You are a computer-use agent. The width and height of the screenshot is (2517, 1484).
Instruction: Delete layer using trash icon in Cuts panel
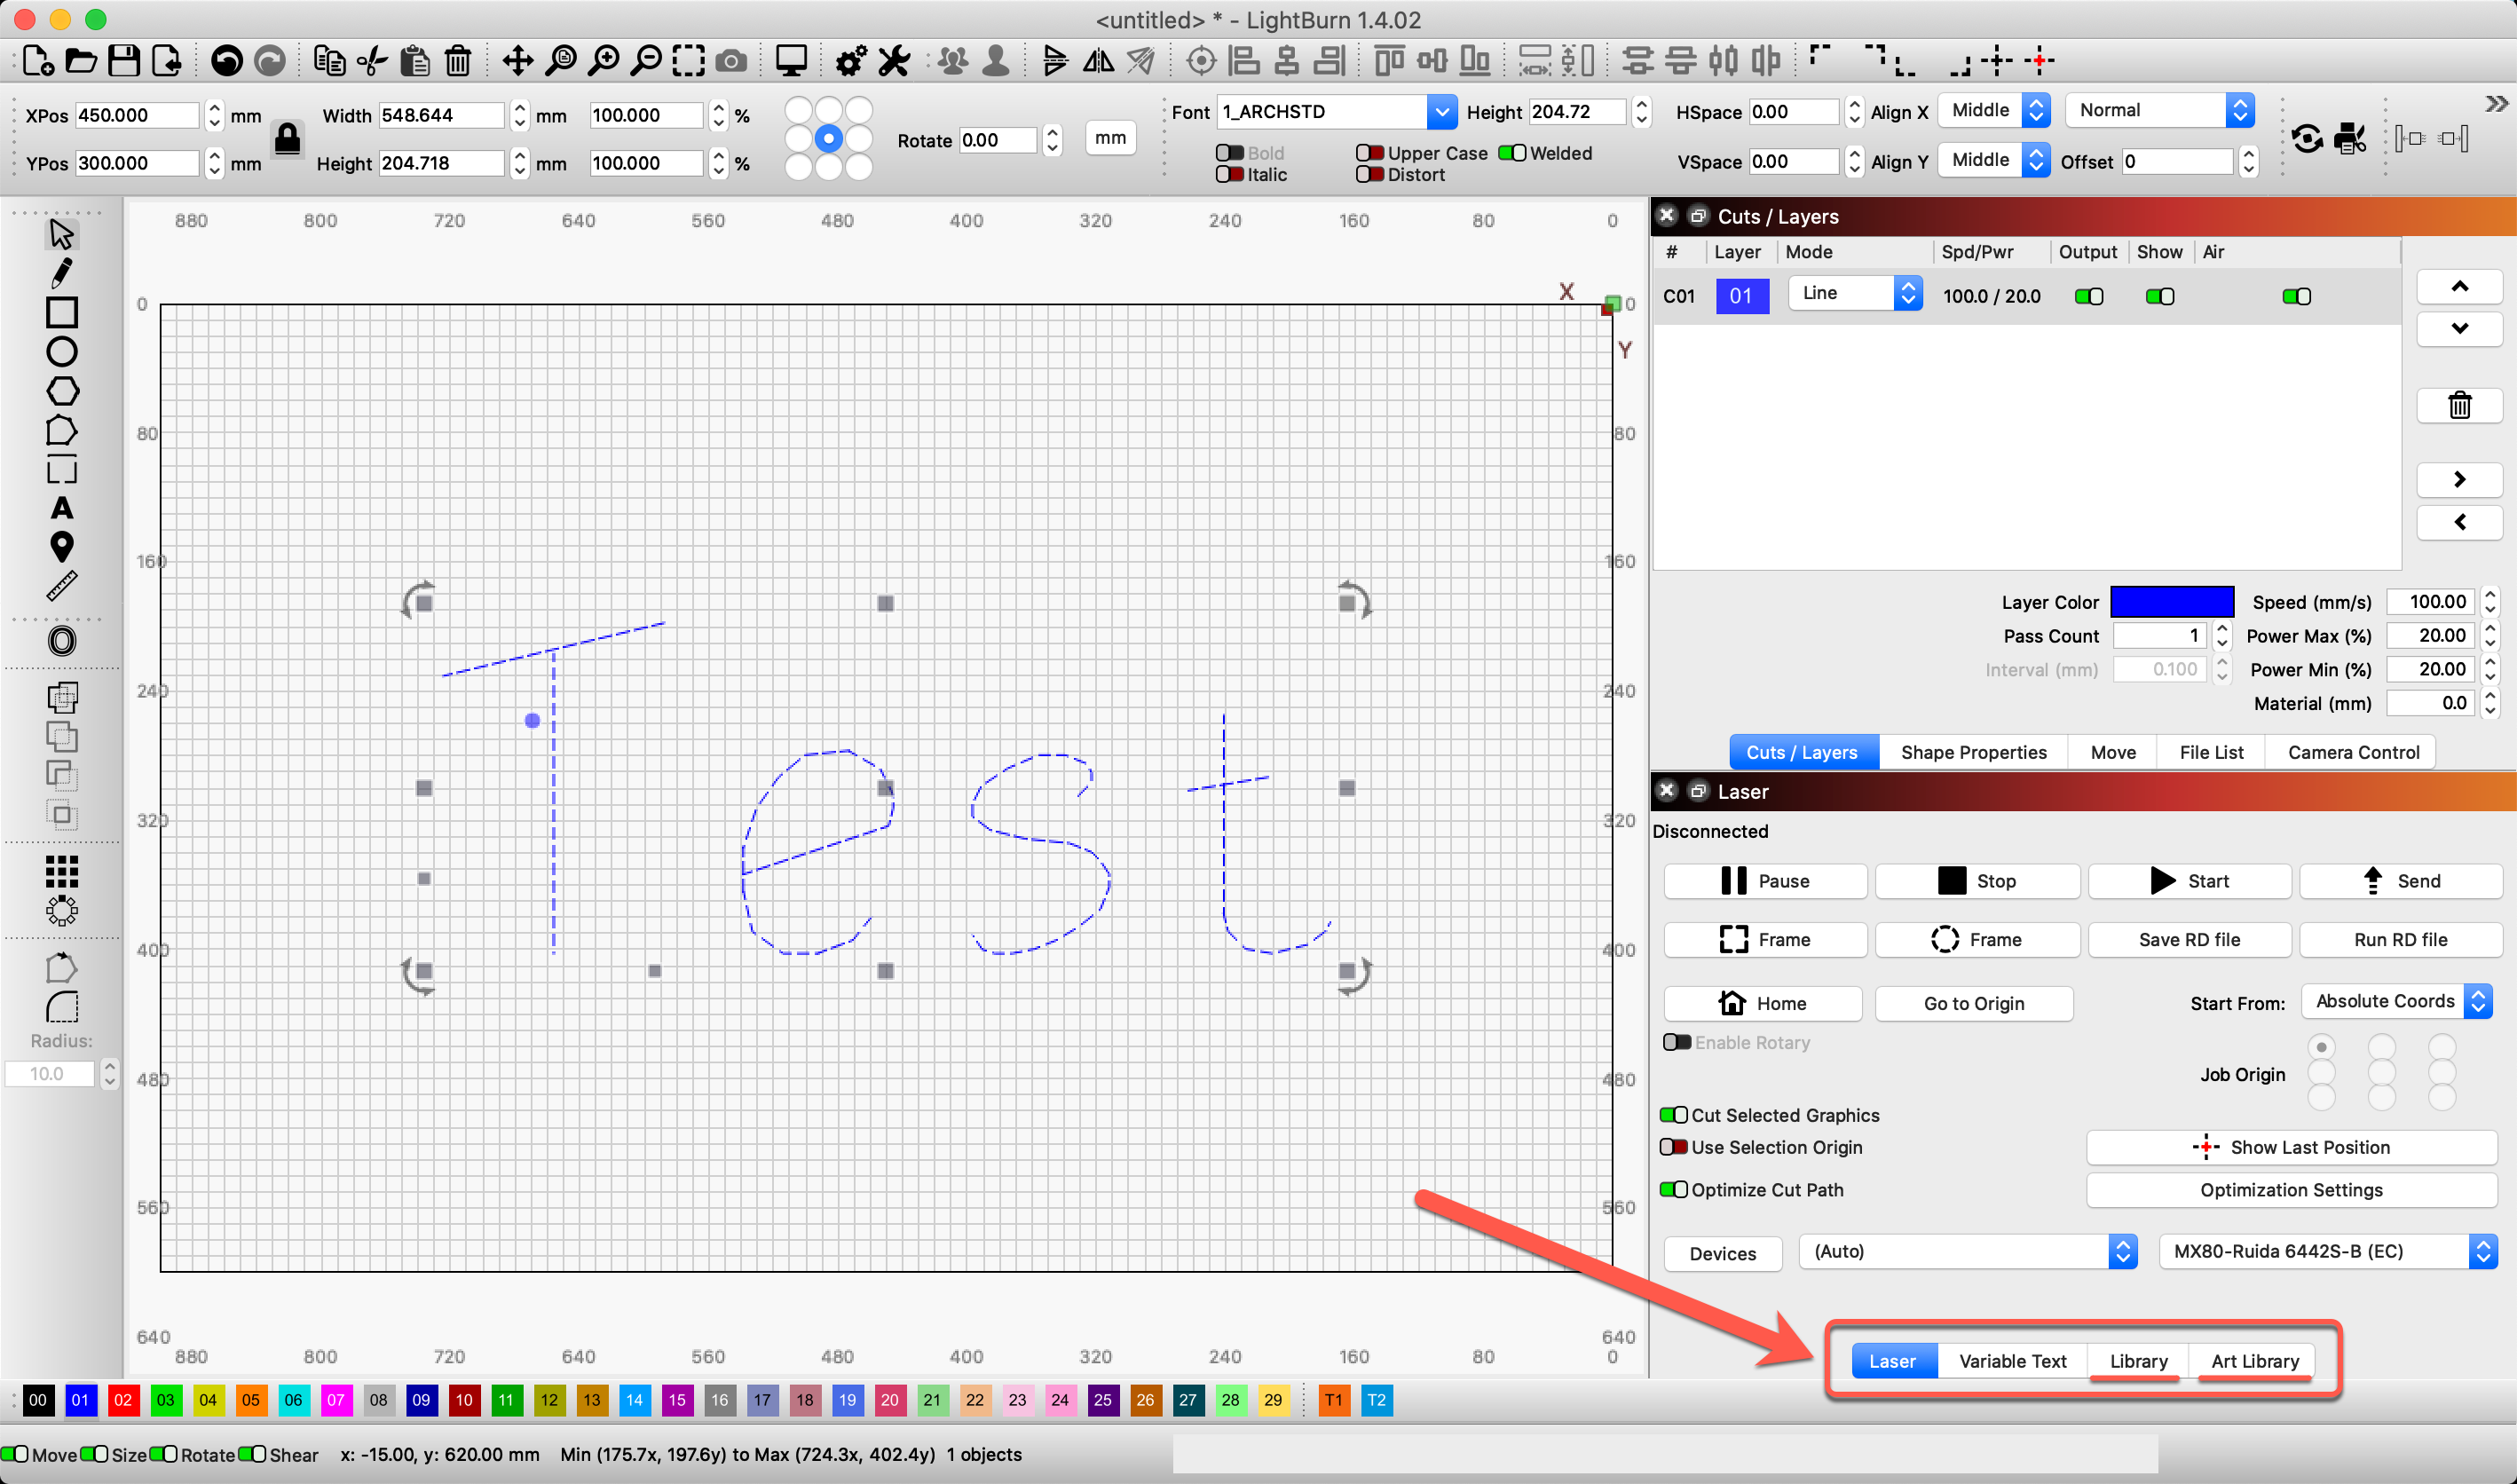point(2459,405)
